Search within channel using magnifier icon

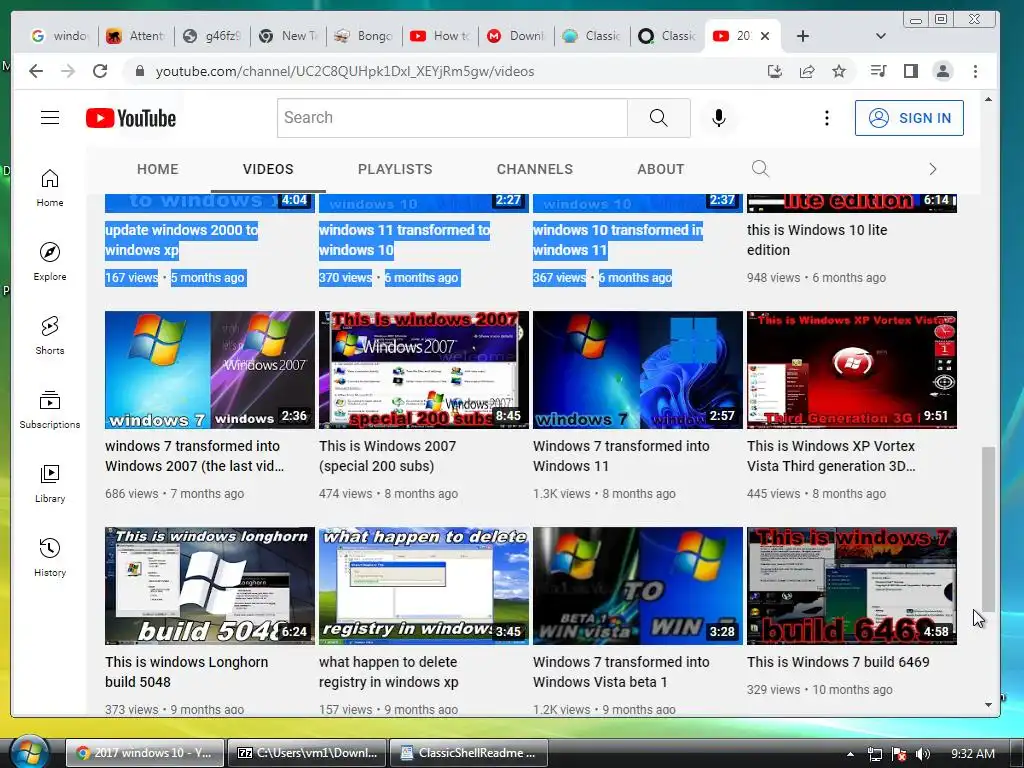coord(760,168)
